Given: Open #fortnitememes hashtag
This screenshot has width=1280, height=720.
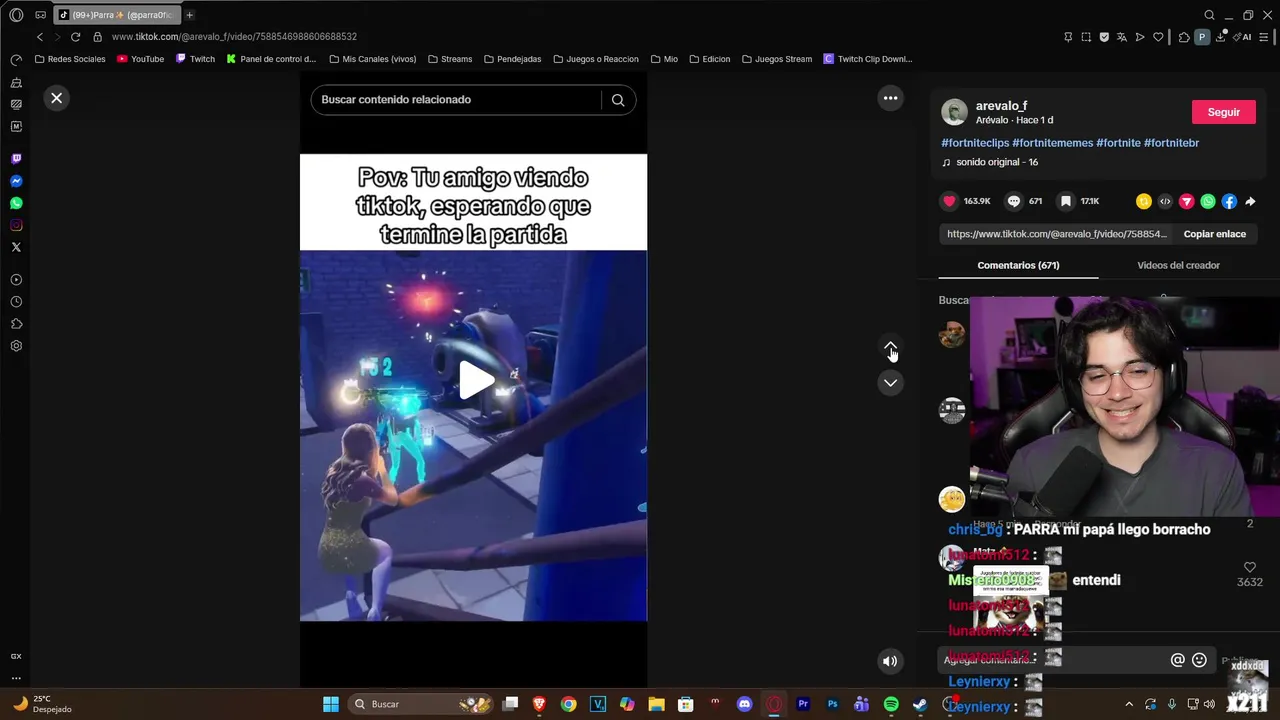Looking at the screenshot, I should (1053, 143).
